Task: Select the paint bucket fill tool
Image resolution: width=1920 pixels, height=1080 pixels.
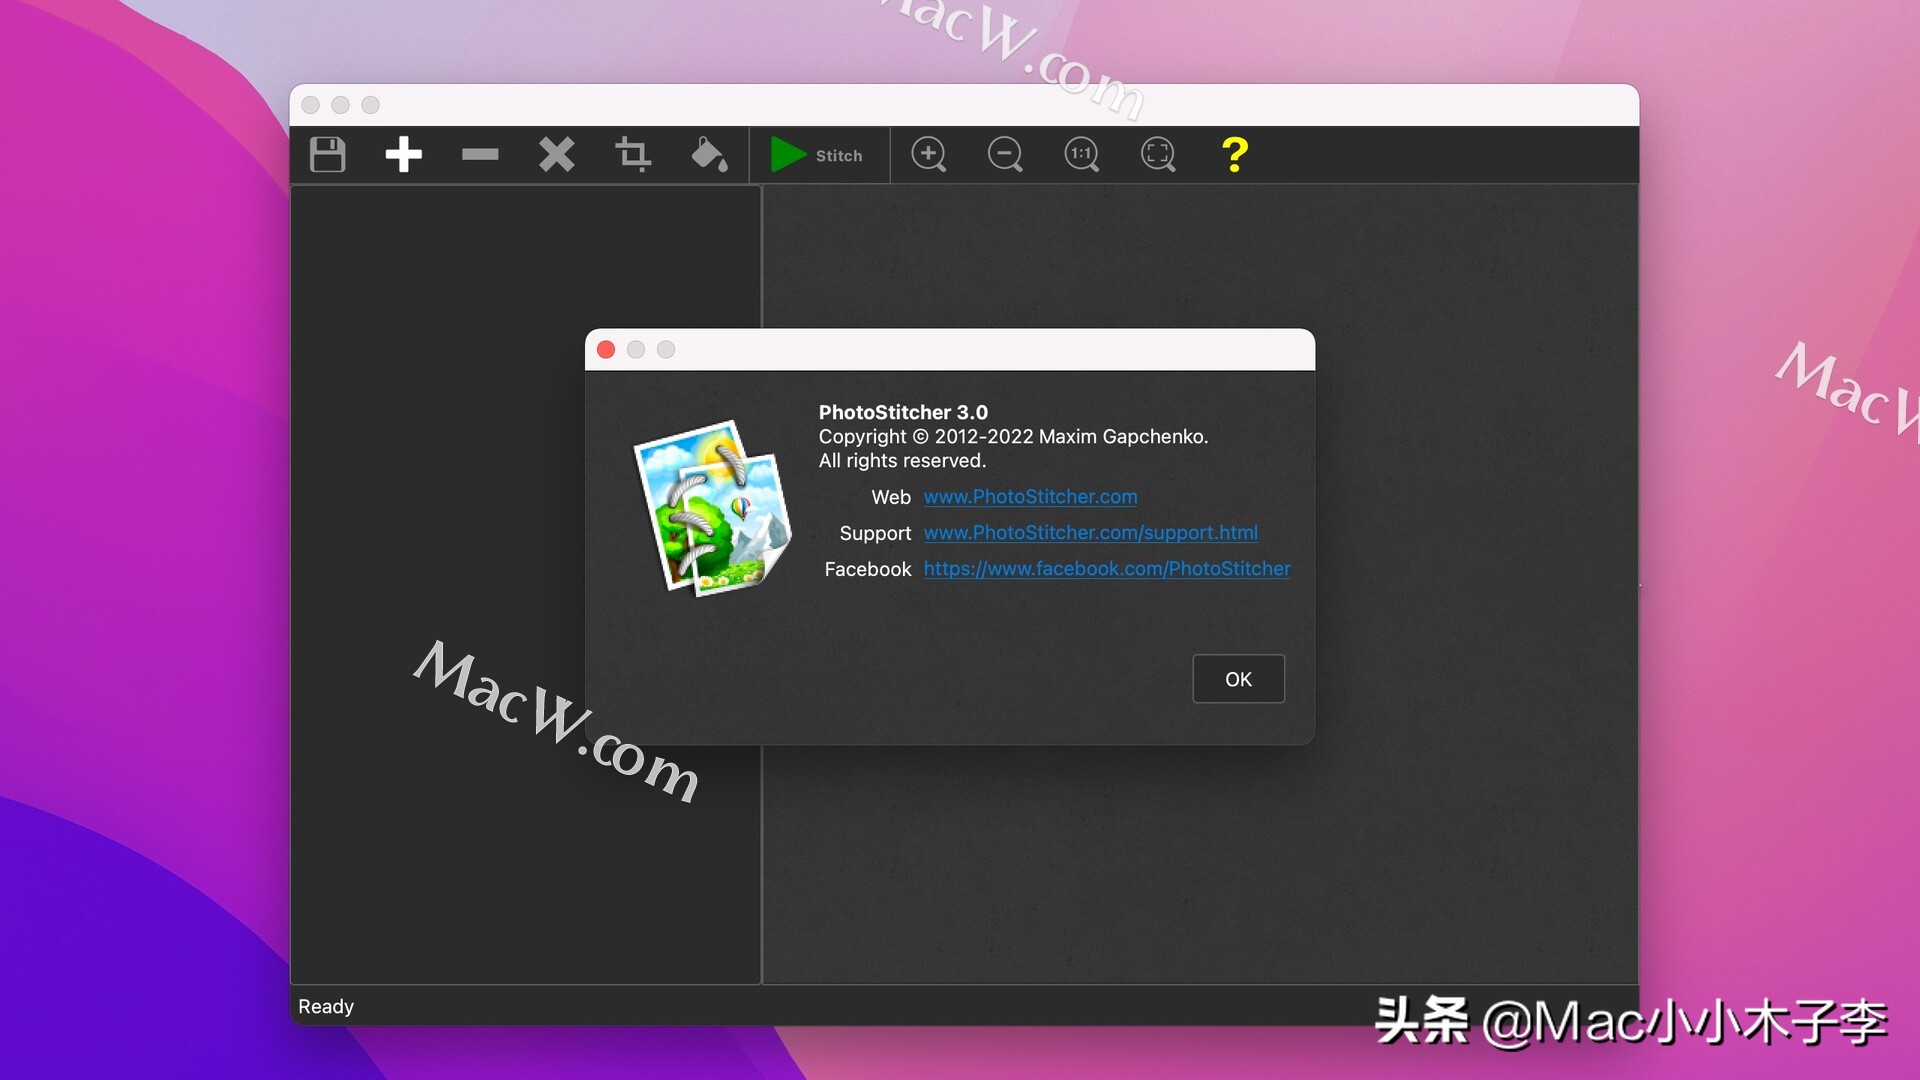Action: [709, 155]
